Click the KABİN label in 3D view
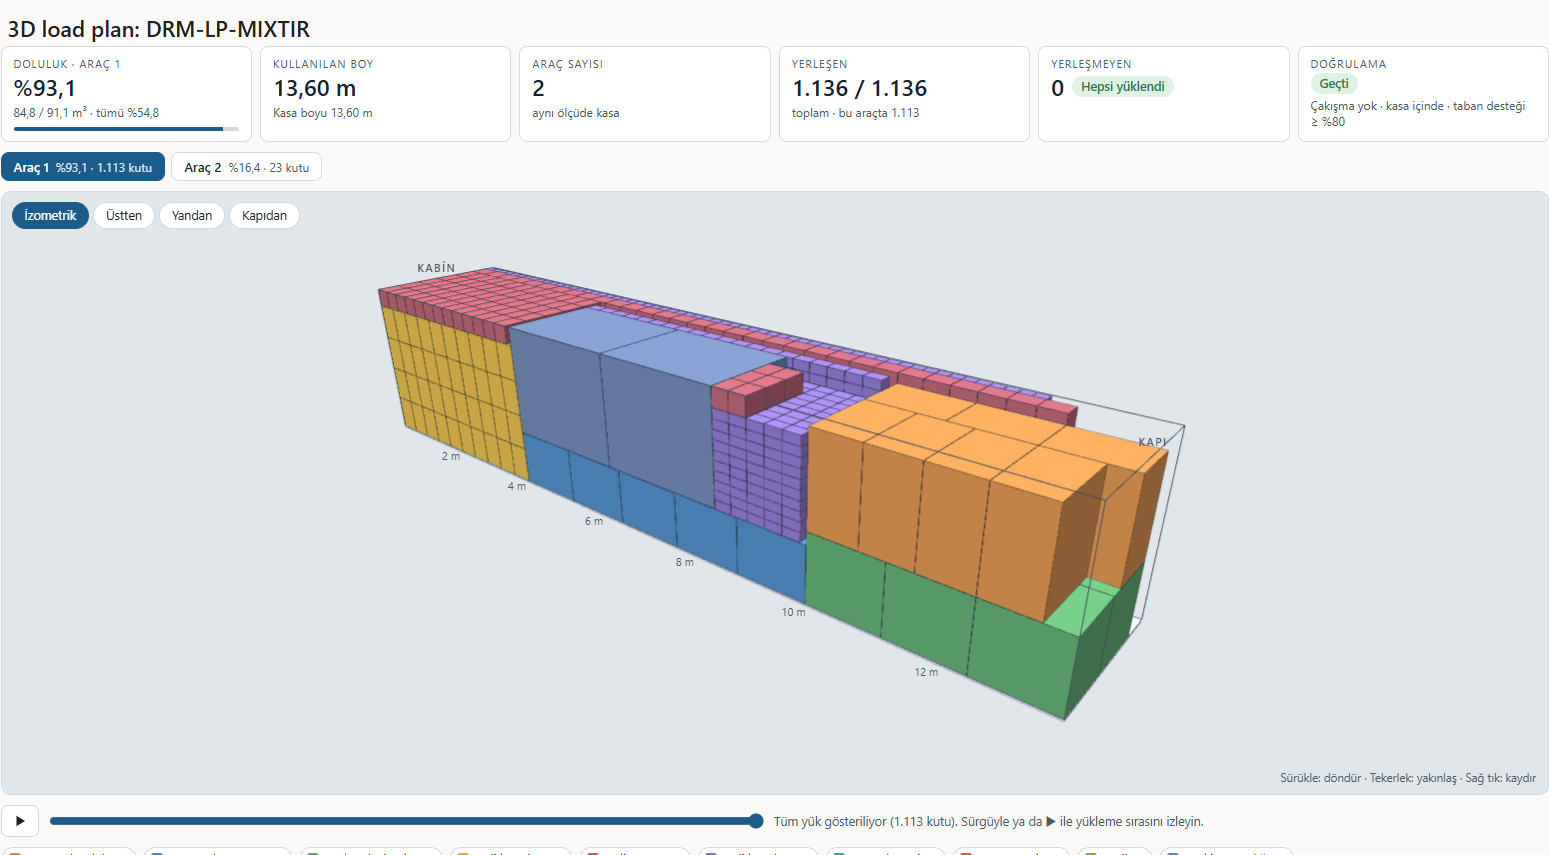1549x855 pixels. tap(436, 268)
